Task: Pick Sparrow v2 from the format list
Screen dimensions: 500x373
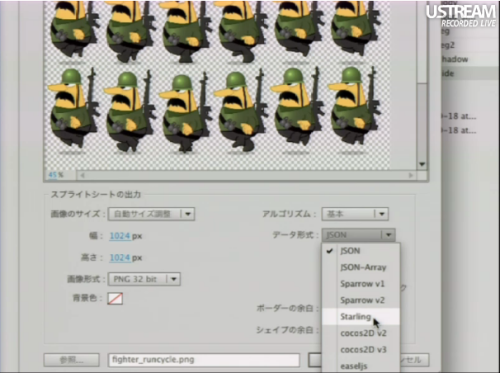Action: click(x=361, y=300)
